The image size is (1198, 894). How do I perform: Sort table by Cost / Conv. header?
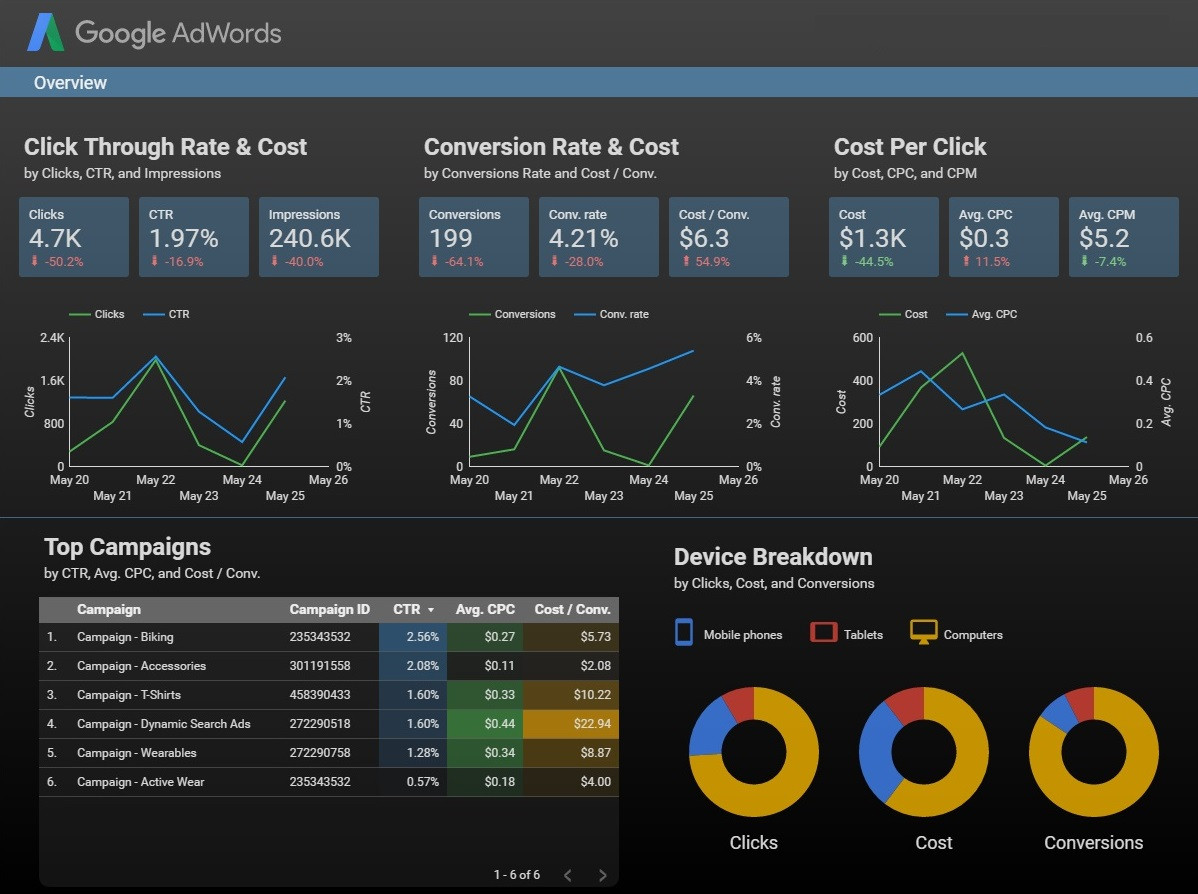pos(572,609)
